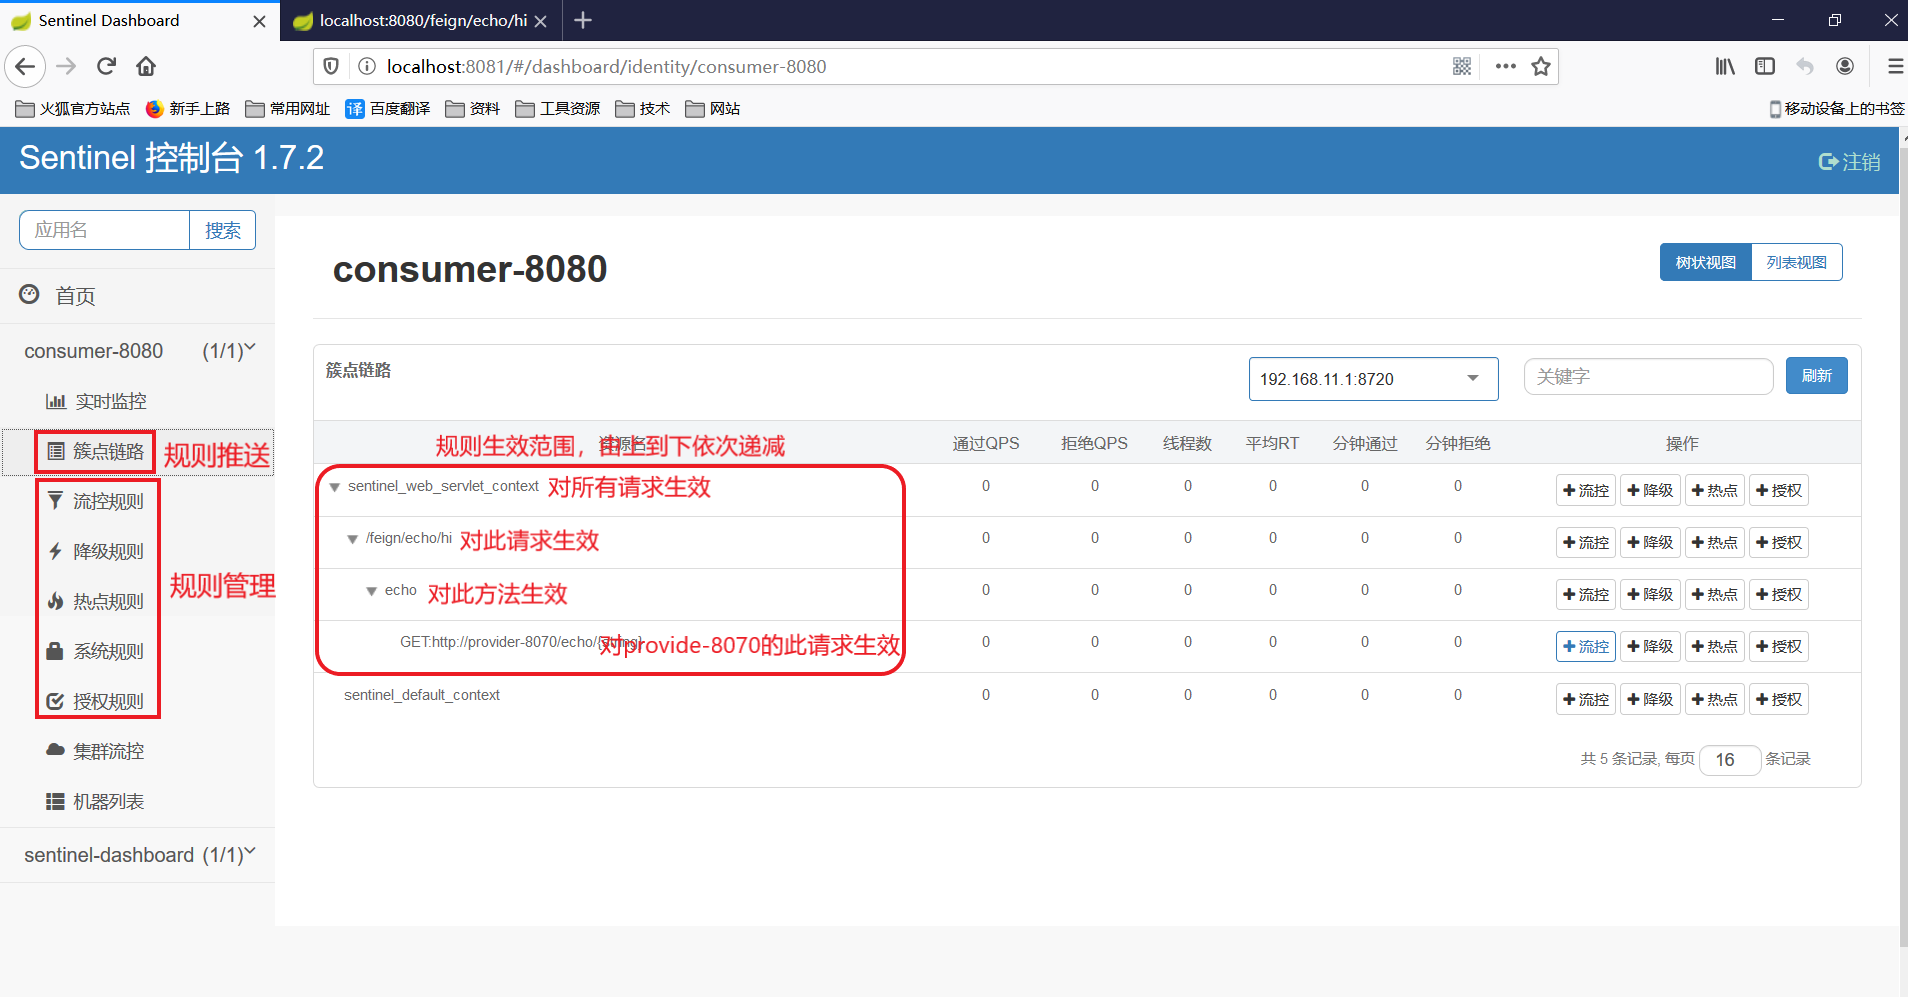The height and width of the screenshot is (997, 1908).
Task: Add 授权 rule for /feign/echo/hi
Action: [x=1779, y=542]
